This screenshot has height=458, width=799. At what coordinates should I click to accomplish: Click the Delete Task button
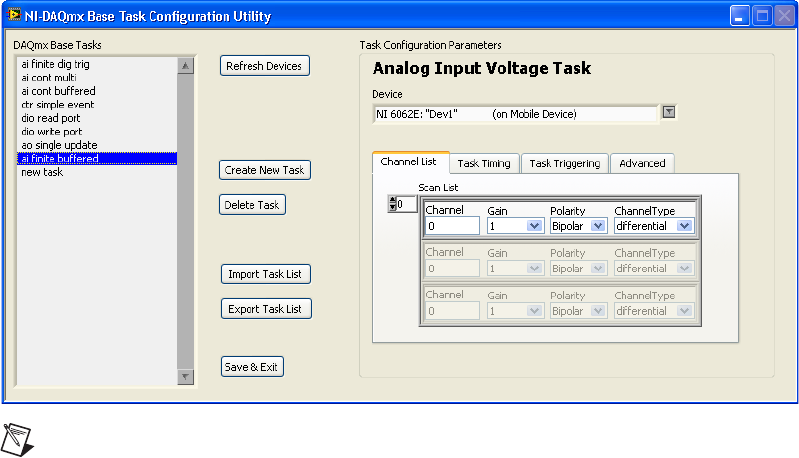(x=253, y=204)
